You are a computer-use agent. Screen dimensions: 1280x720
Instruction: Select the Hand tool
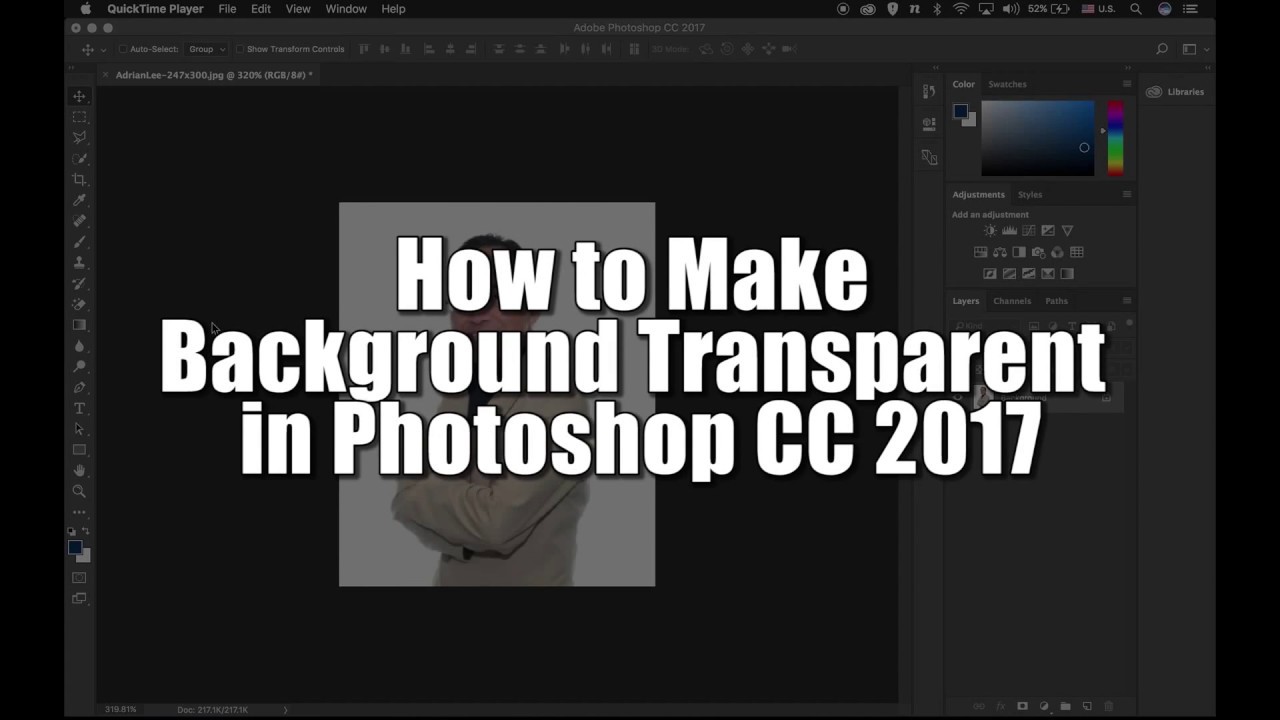tap(79, 471)
